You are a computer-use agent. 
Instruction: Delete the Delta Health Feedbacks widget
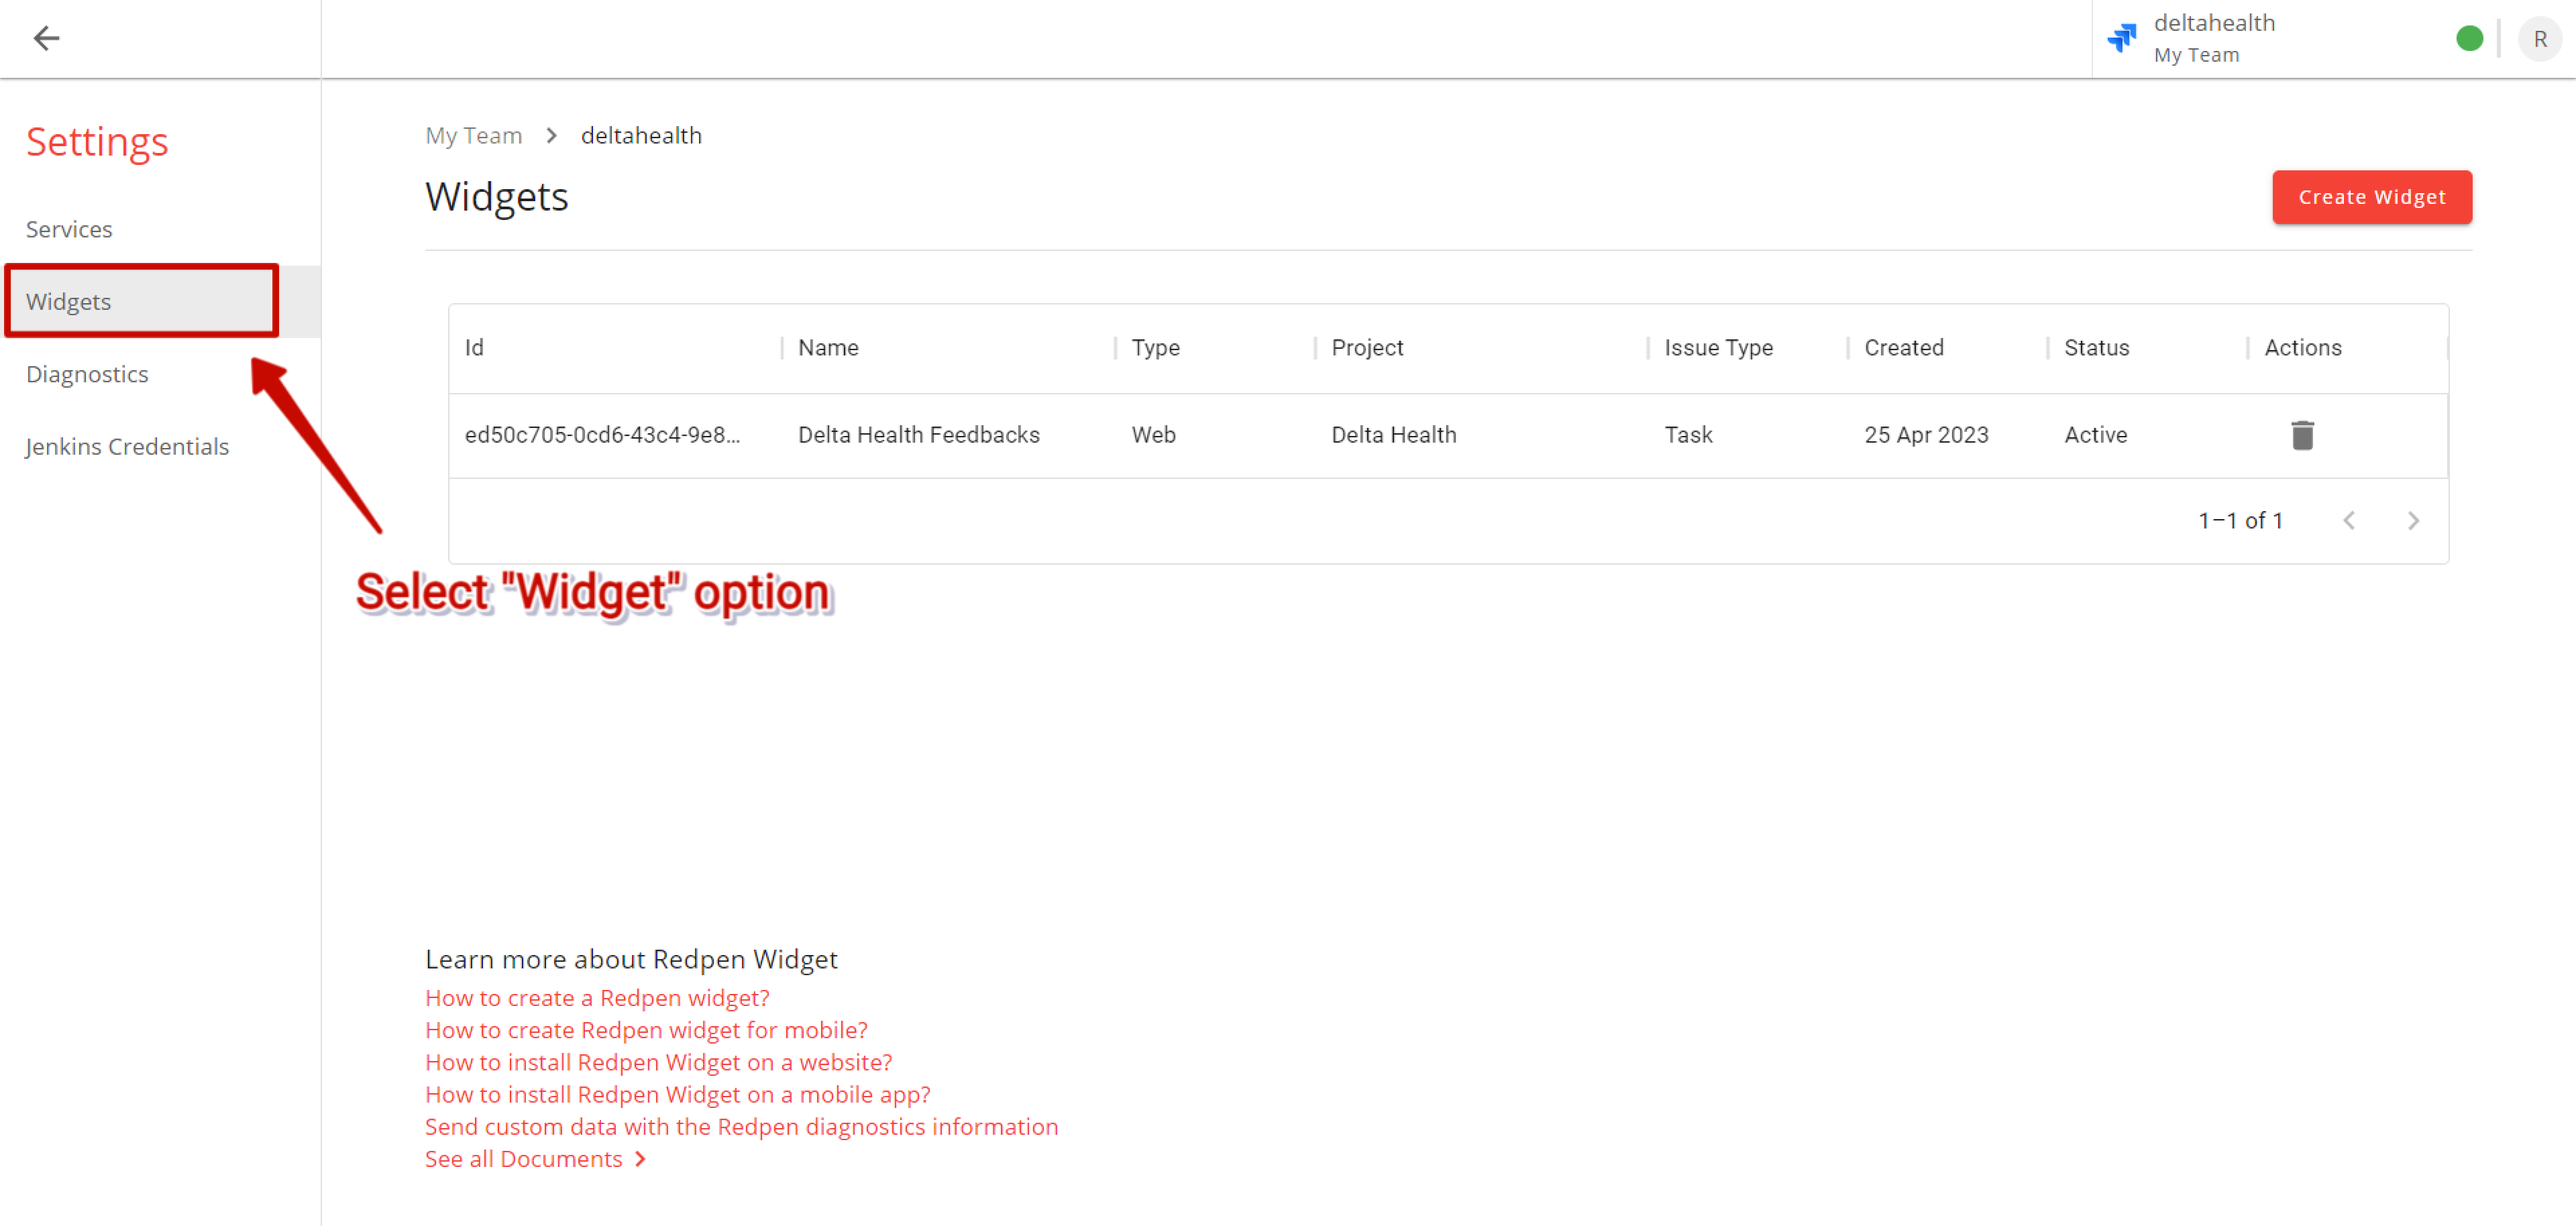pyautogui.click(x=2302, y=435)
